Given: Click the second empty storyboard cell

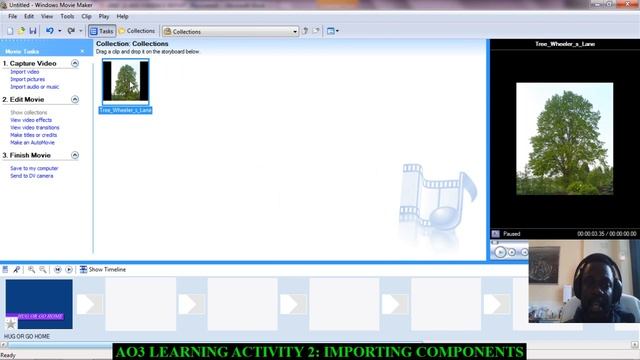Looking at the screenshot, I should (242, 304).
